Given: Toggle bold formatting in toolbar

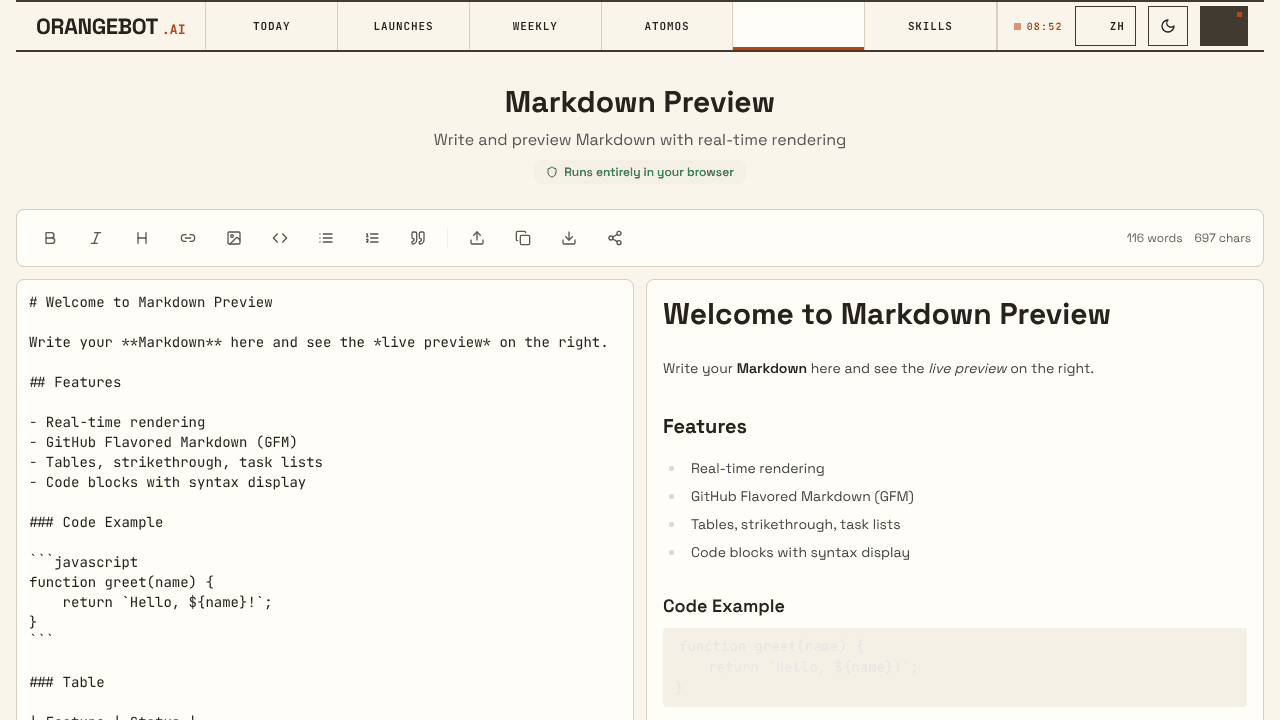Looking at the screenshot, I should pos(50,238).
